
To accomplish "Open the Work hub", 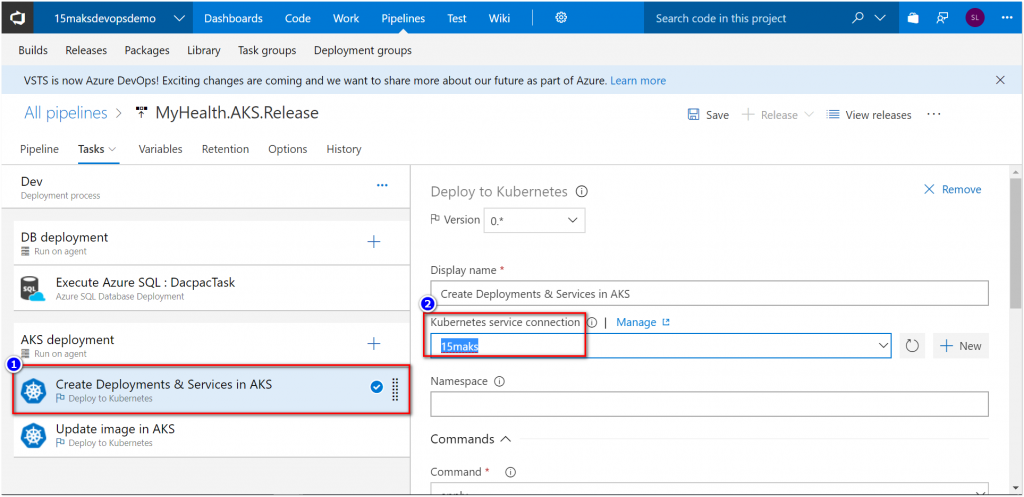I will click(x=346, y=18).
